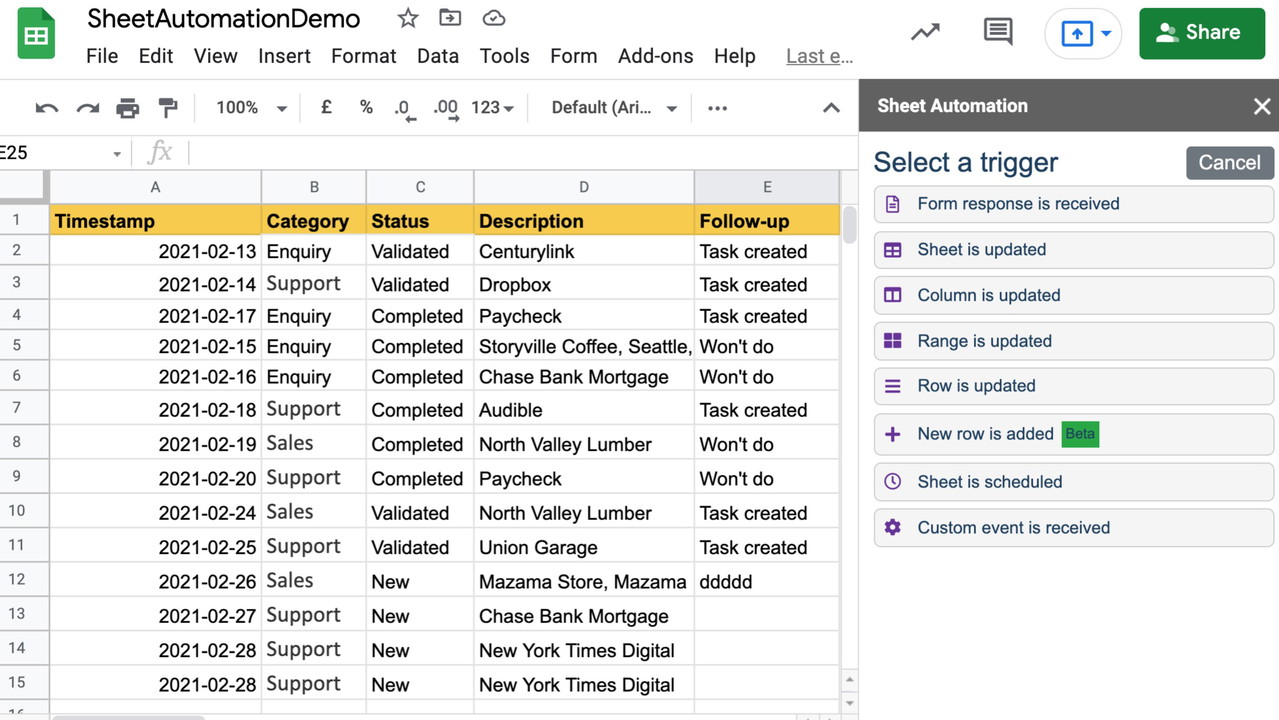Click the redo arrow in toolbar

point(88,108)
